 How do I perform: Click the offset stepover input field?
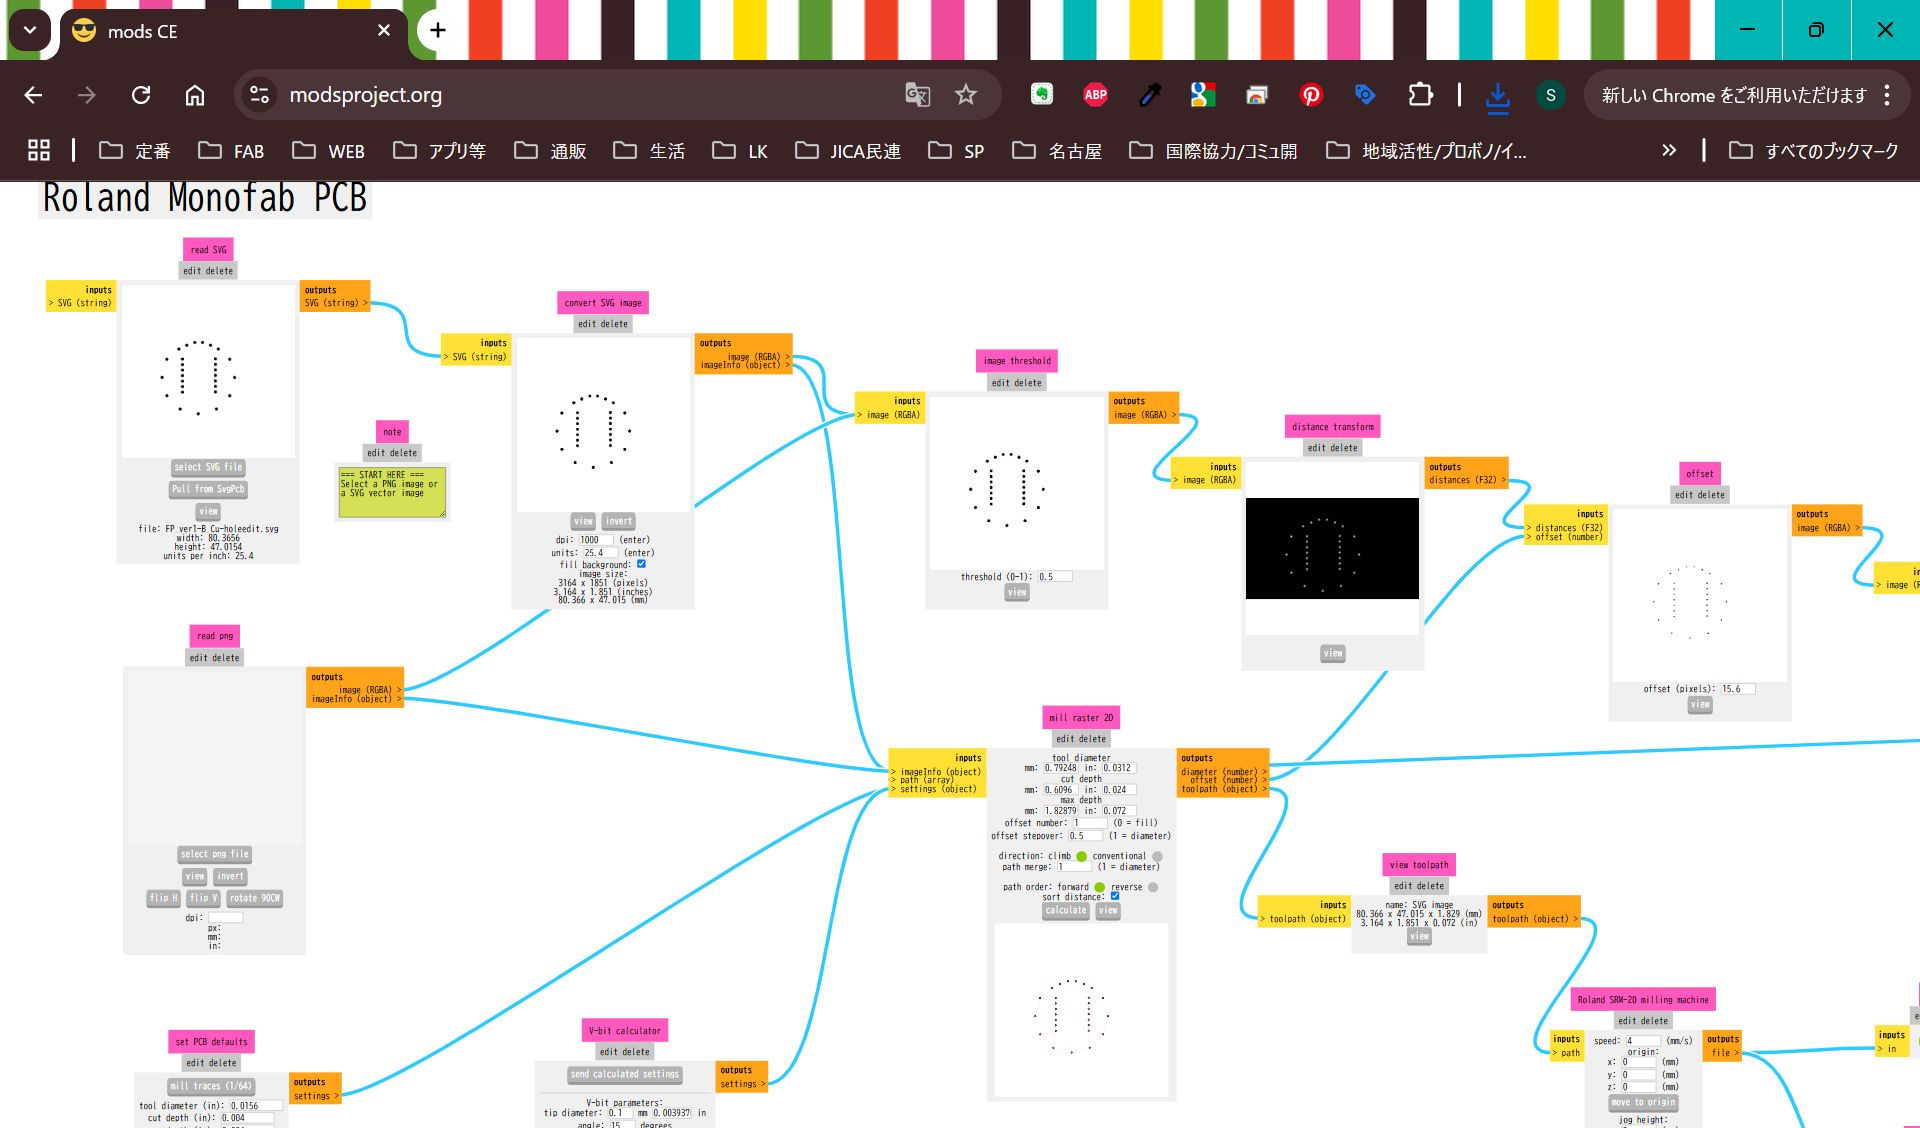coord(1085,836)
